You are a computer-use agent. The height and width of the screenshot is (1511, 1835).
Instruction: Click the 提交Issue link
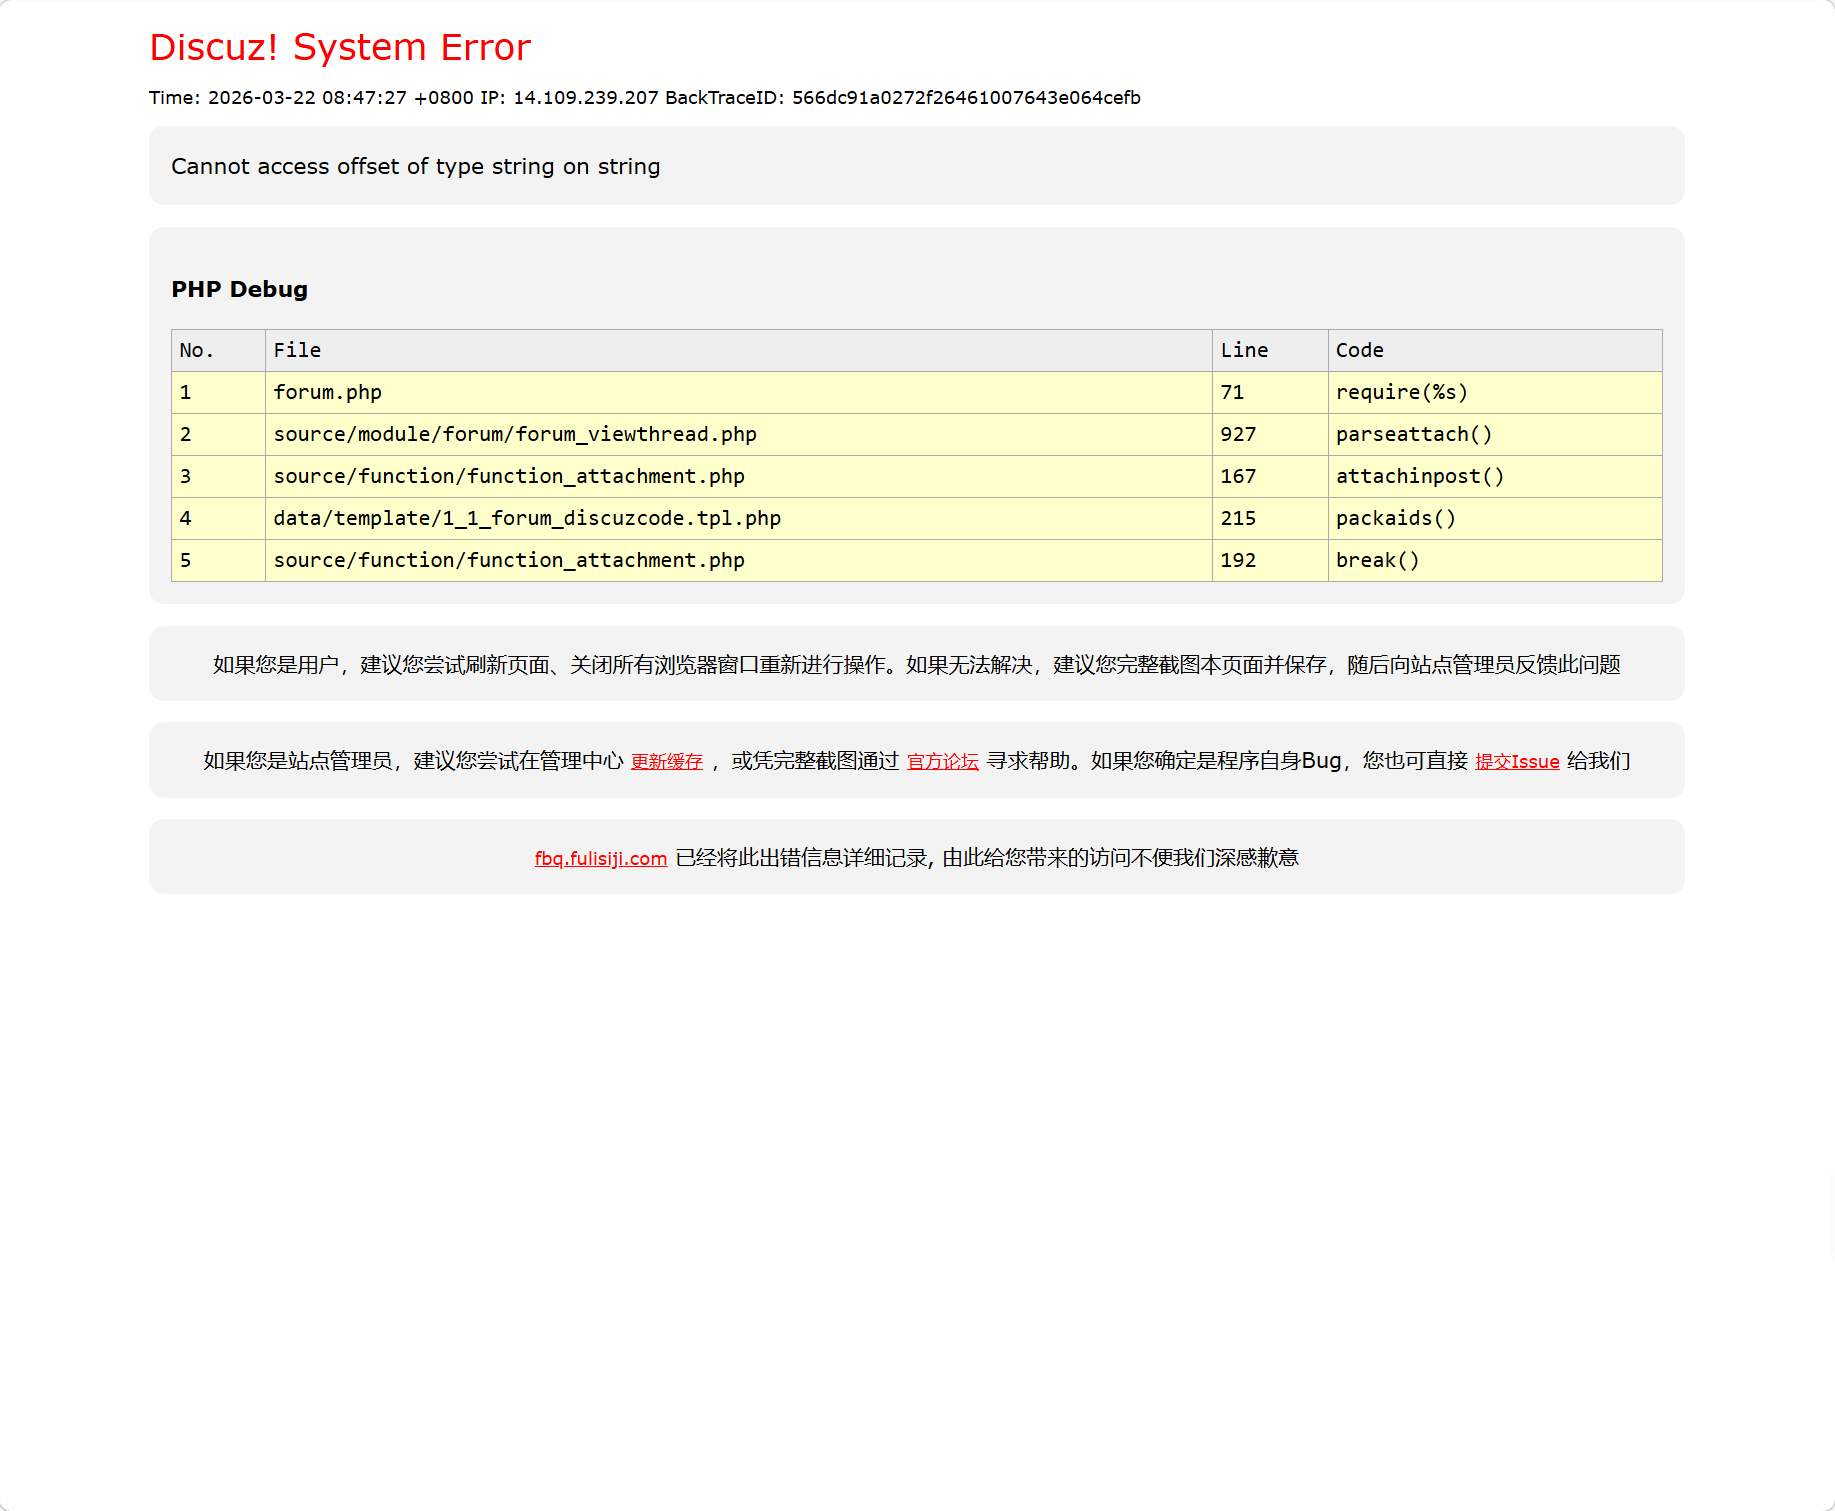pos(1516,761)
